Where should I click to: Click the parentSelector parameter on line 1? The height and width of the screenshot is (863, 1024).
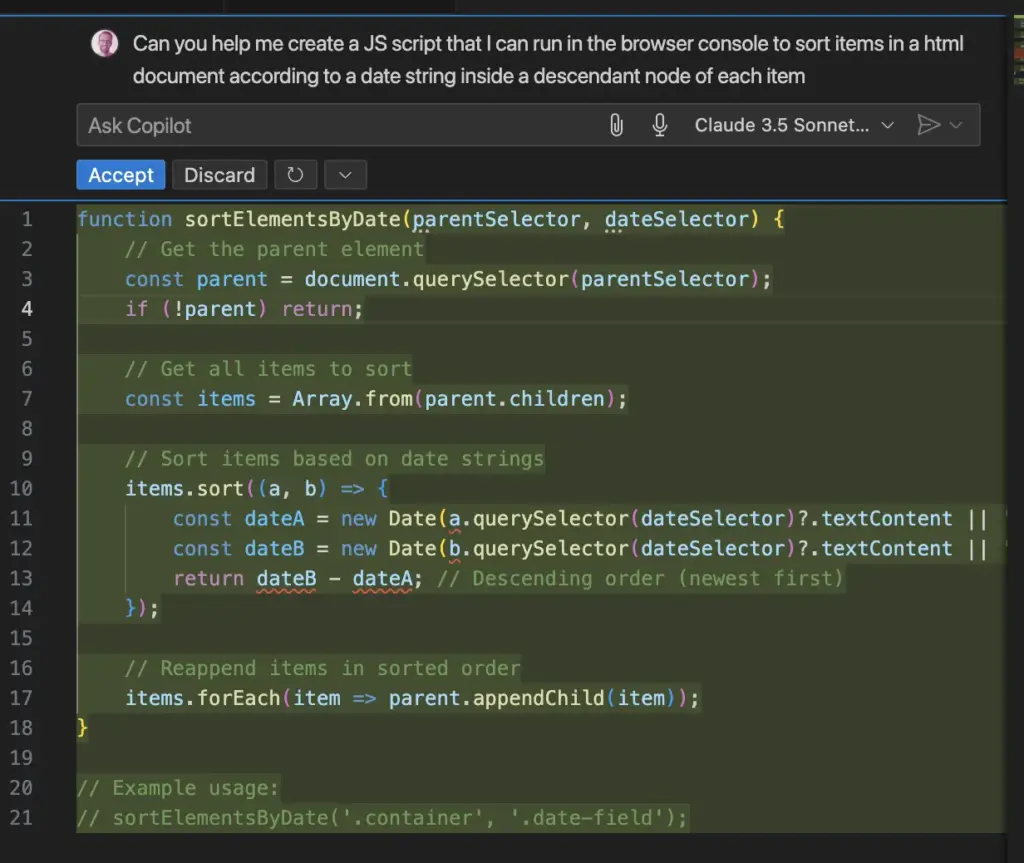tap(496, 219)
